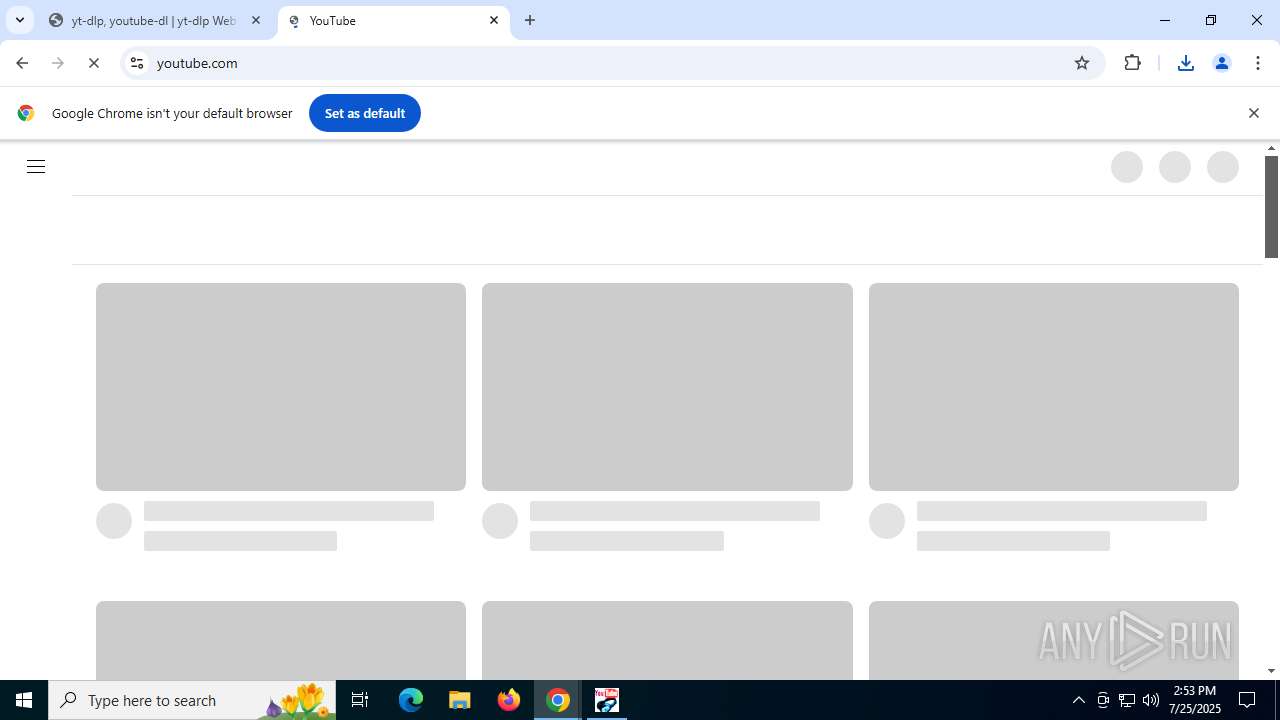
Task: Open File Explorer from the taskbar
Action: [460, 700]
